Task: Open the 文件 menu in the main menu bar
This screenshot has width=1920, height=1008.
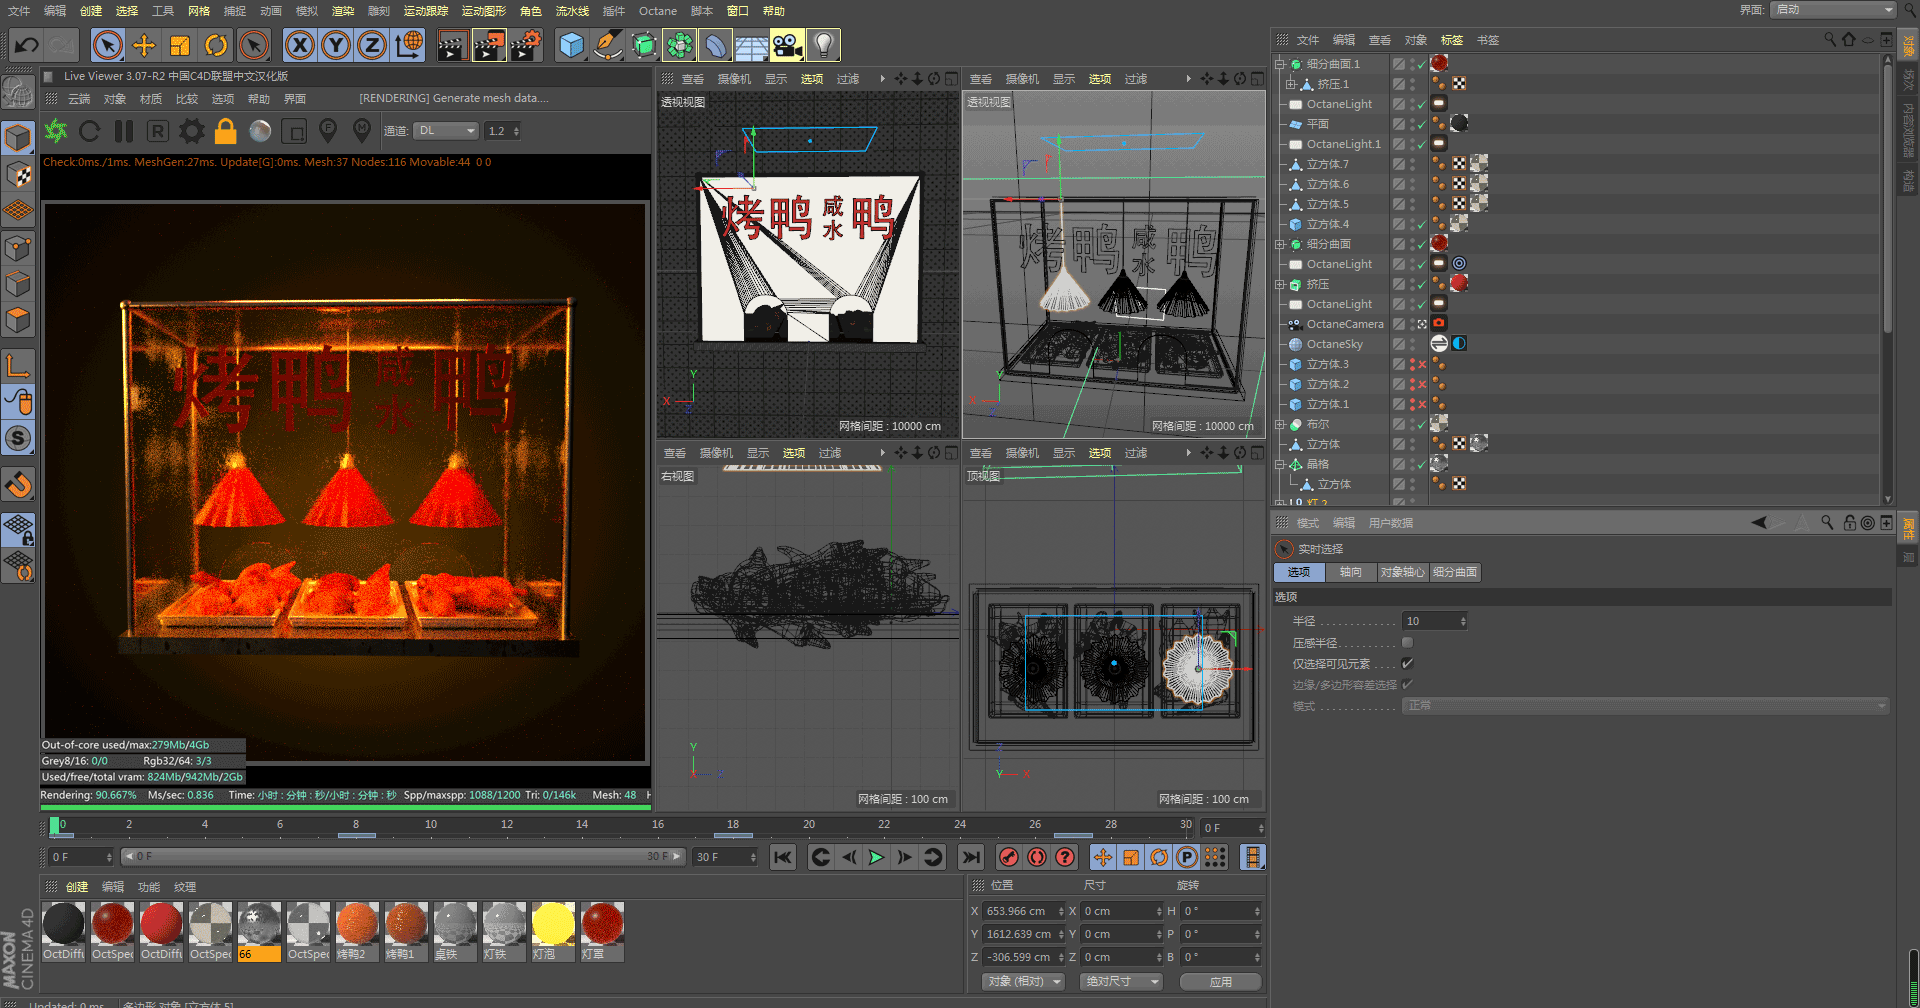Action: tap(19, 11)
